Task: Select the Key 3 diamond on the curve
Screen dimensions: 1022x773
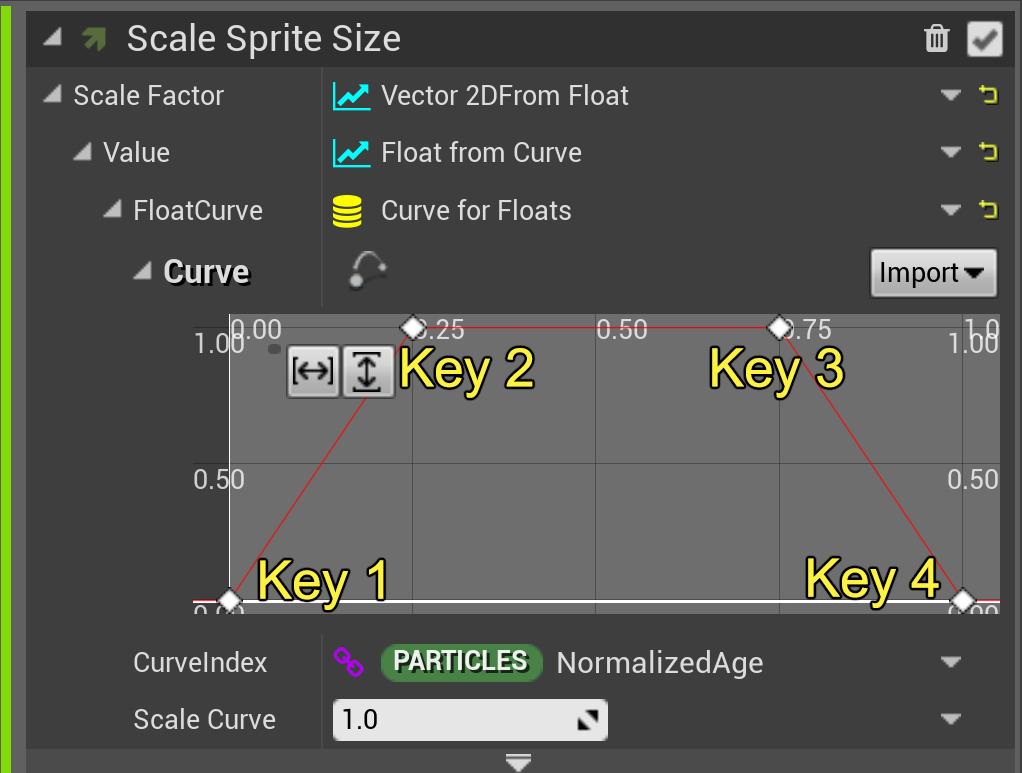Action: 779,327
